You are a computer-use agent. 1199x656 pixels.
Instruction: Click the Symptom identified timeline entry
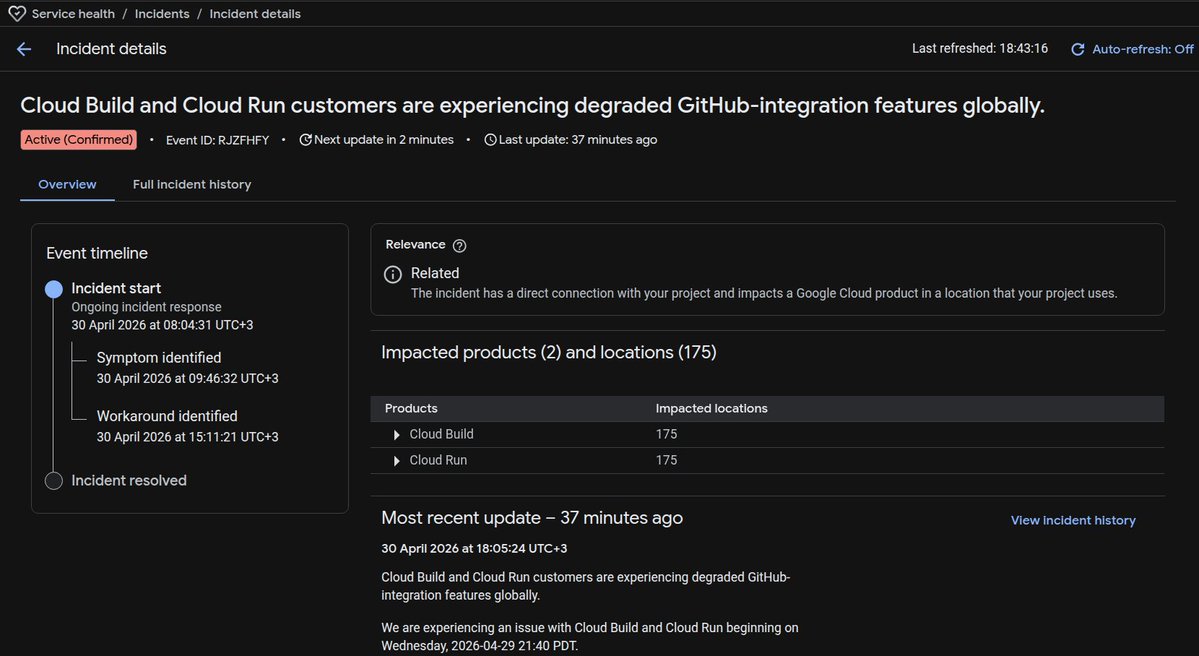[159, 358]
